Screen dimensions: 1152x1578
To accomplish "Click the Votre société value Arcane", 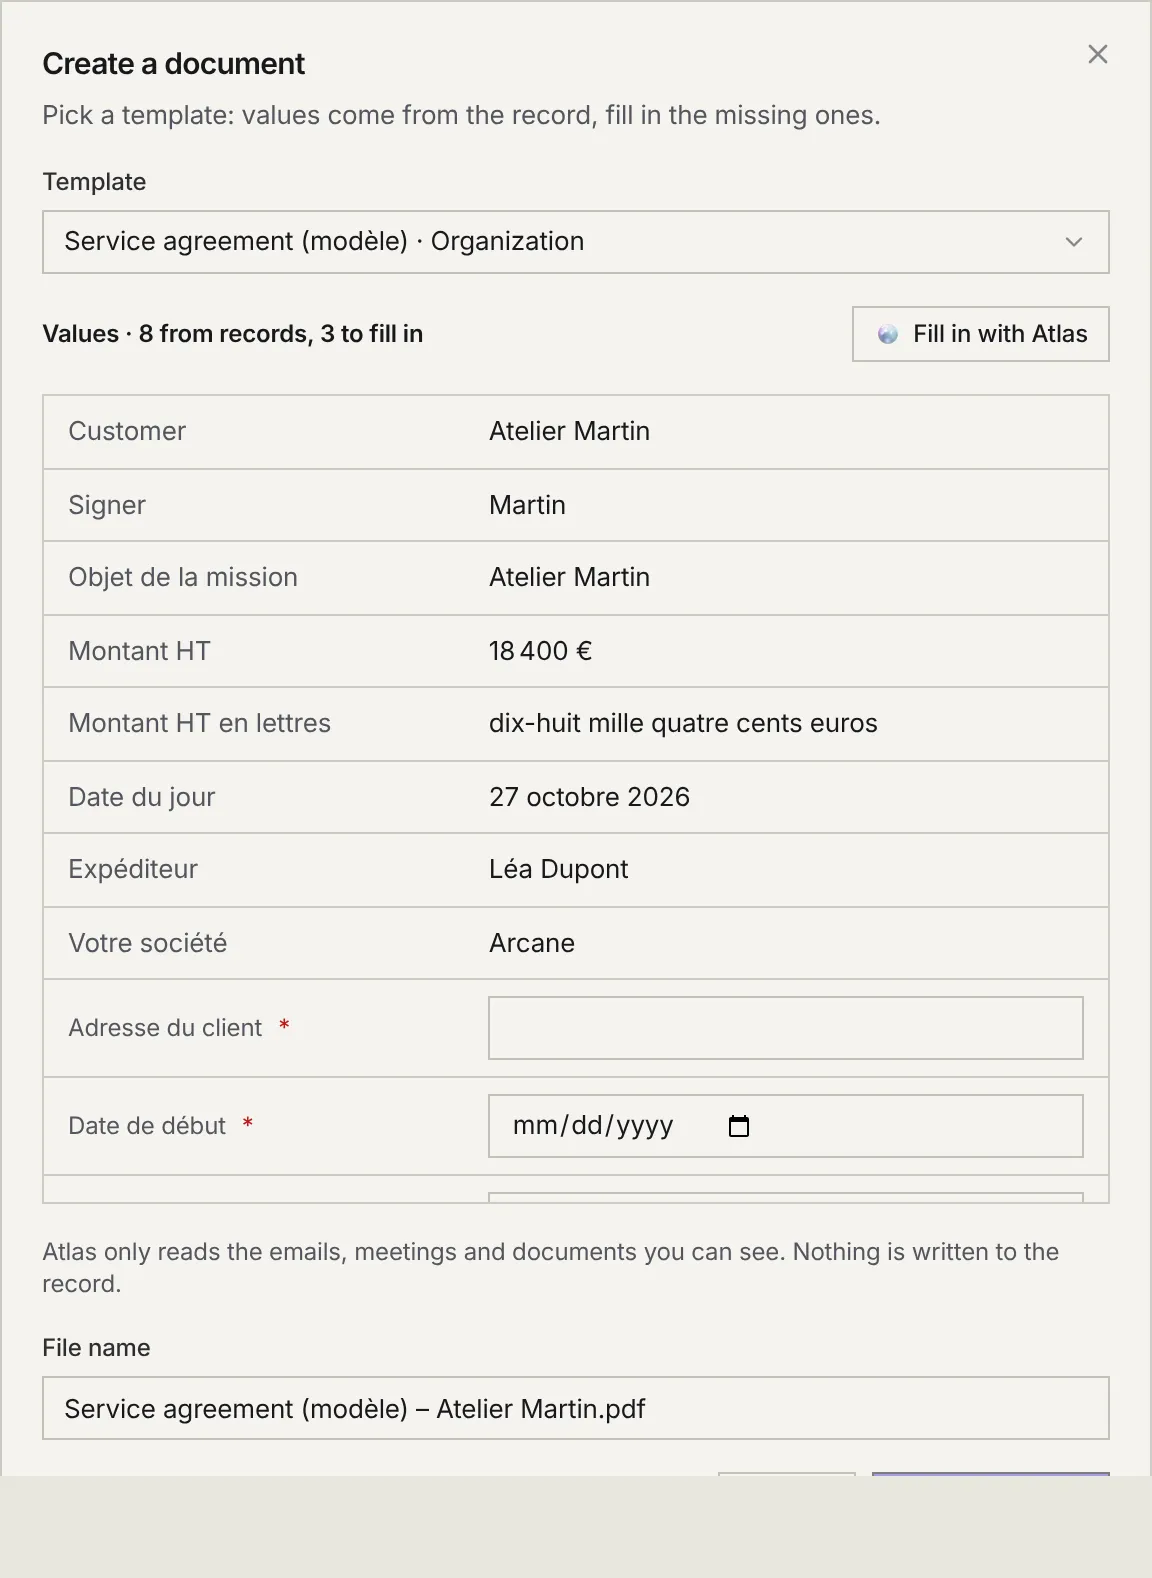I will point(531,943).
